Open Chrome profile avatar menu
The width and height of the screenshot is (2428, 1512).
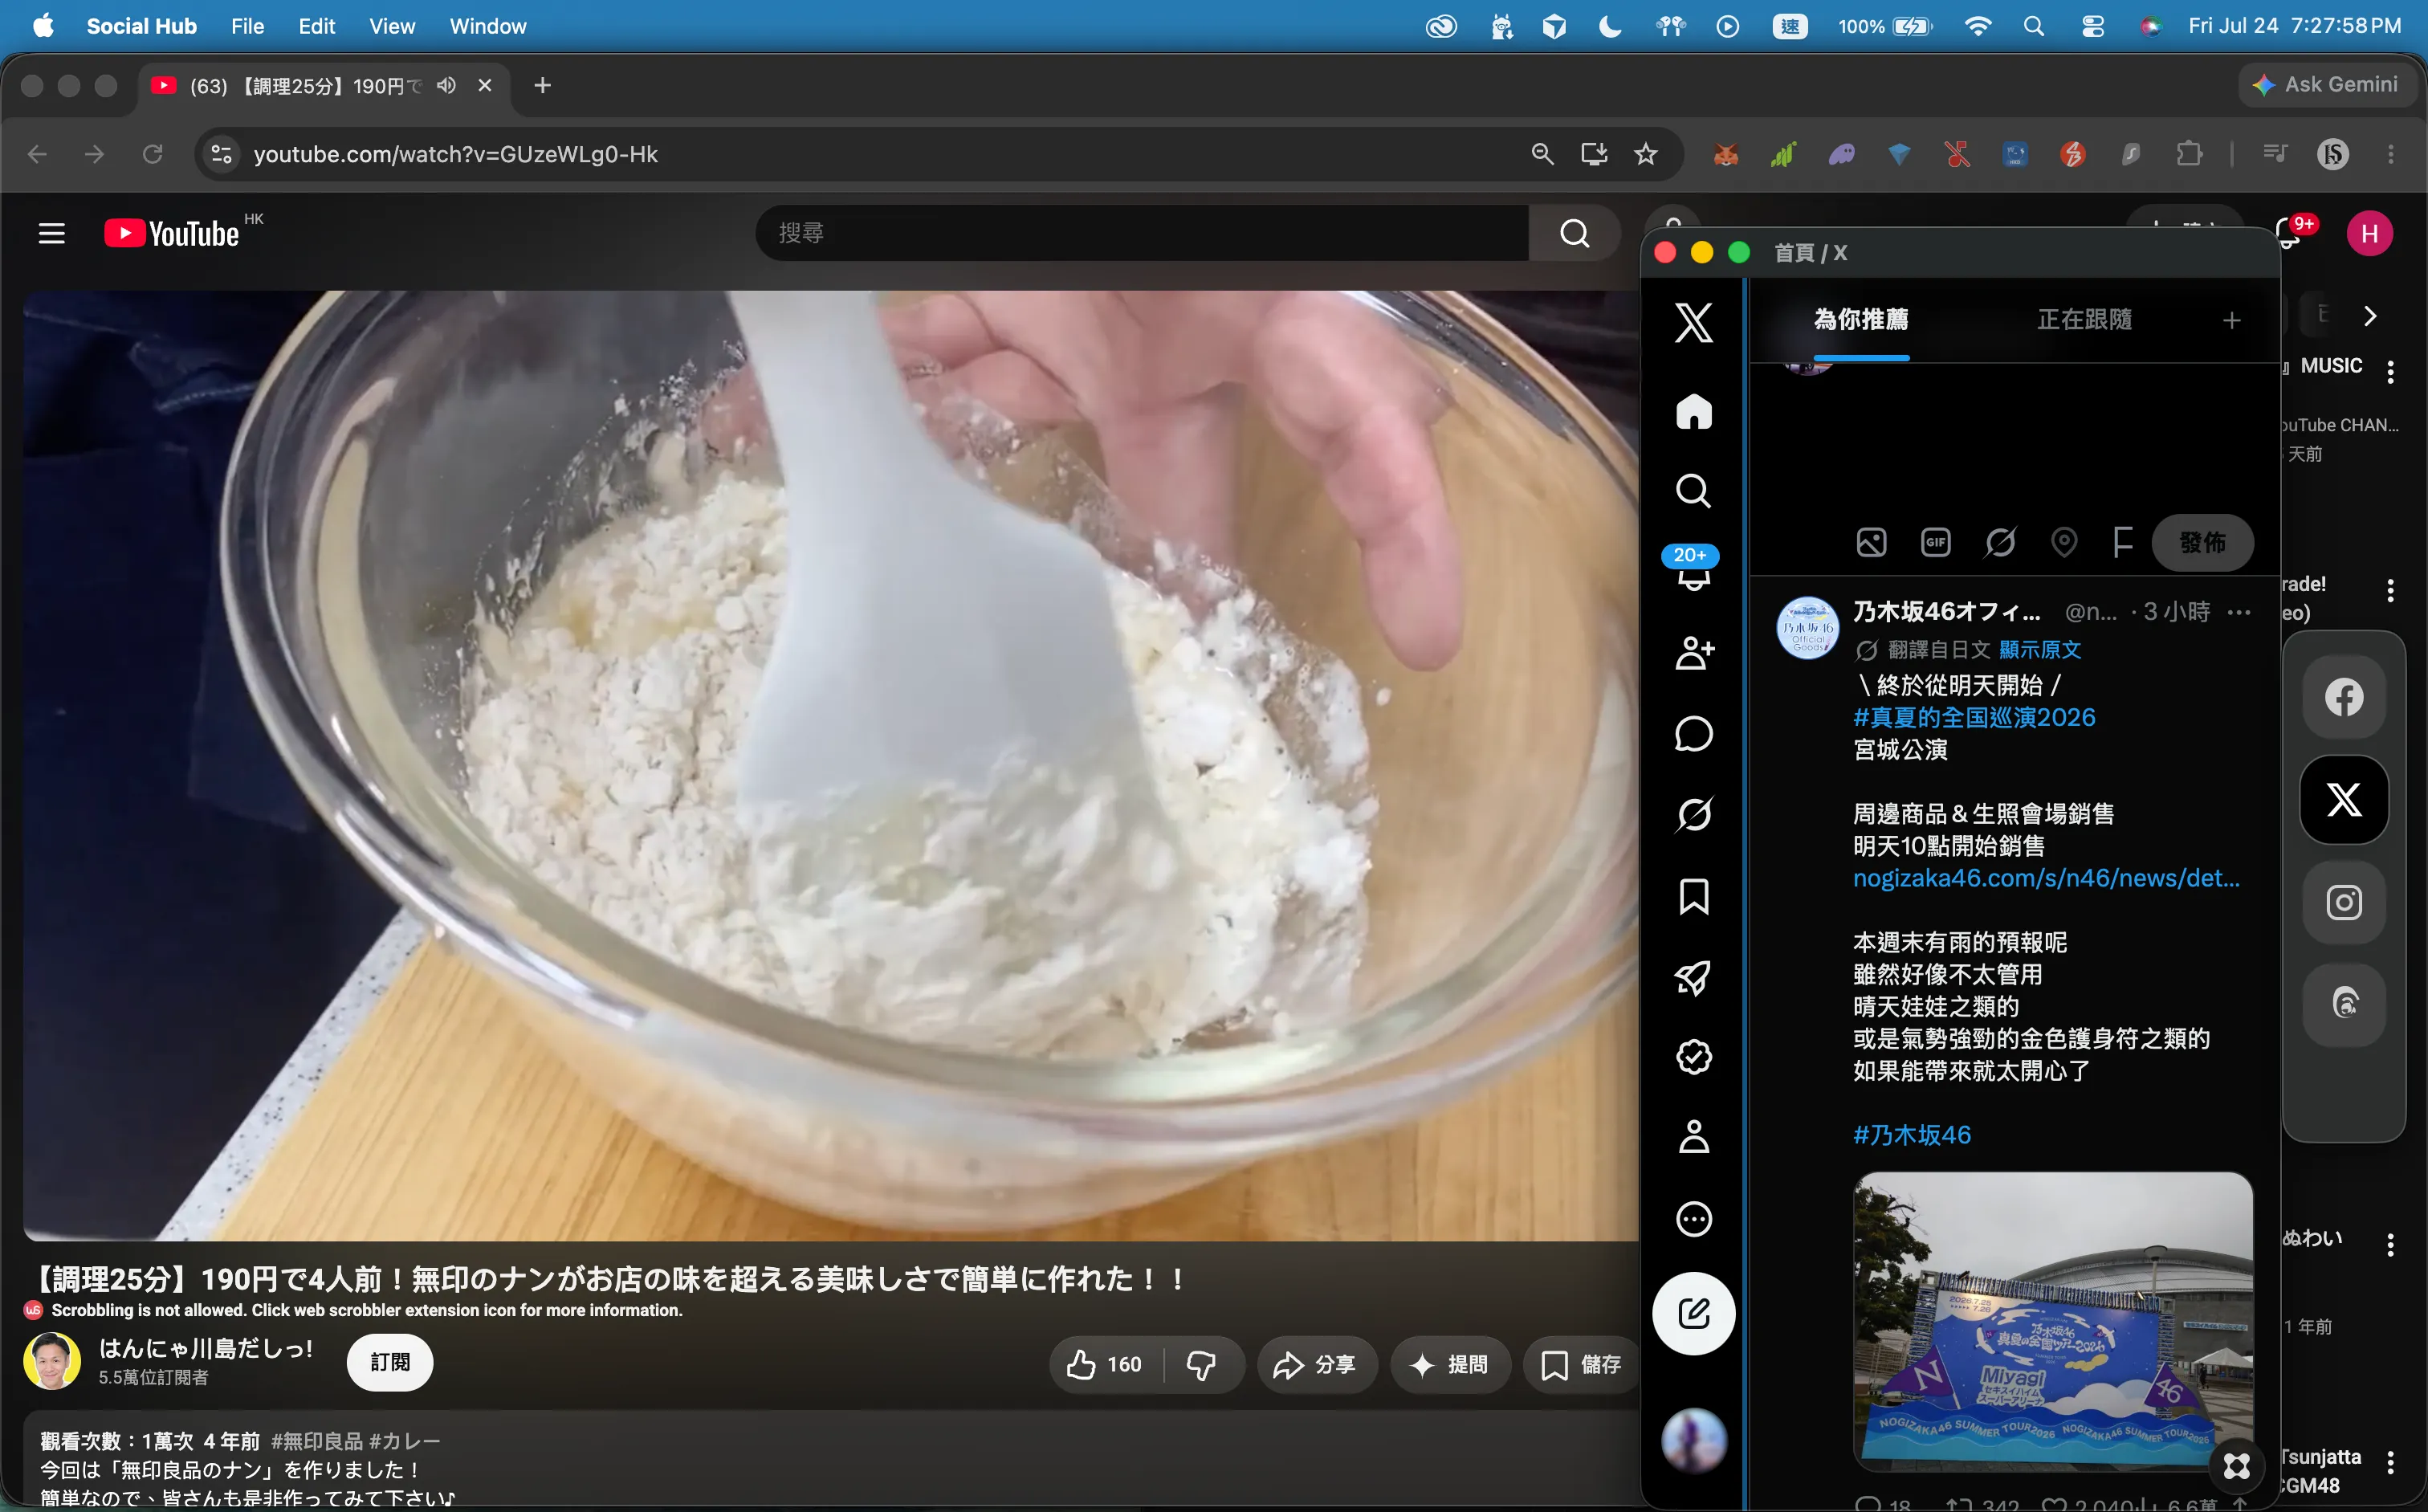click(2333, 154)
